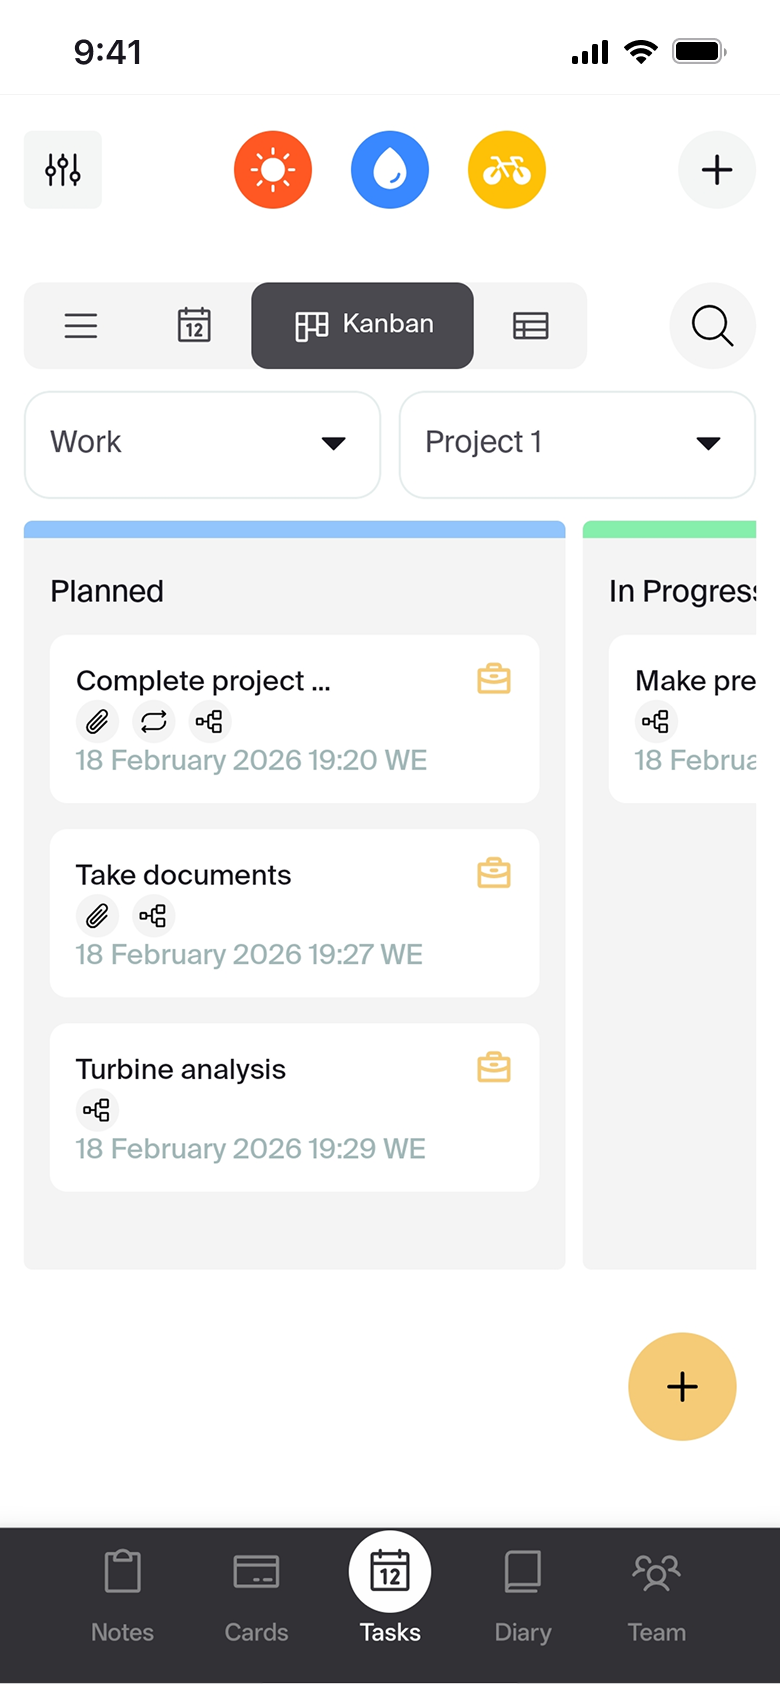Image resolution: width=780 pixels, height=1688 pixels.
Task: Click briefcase icon on Take documents card
Action: 494,874
